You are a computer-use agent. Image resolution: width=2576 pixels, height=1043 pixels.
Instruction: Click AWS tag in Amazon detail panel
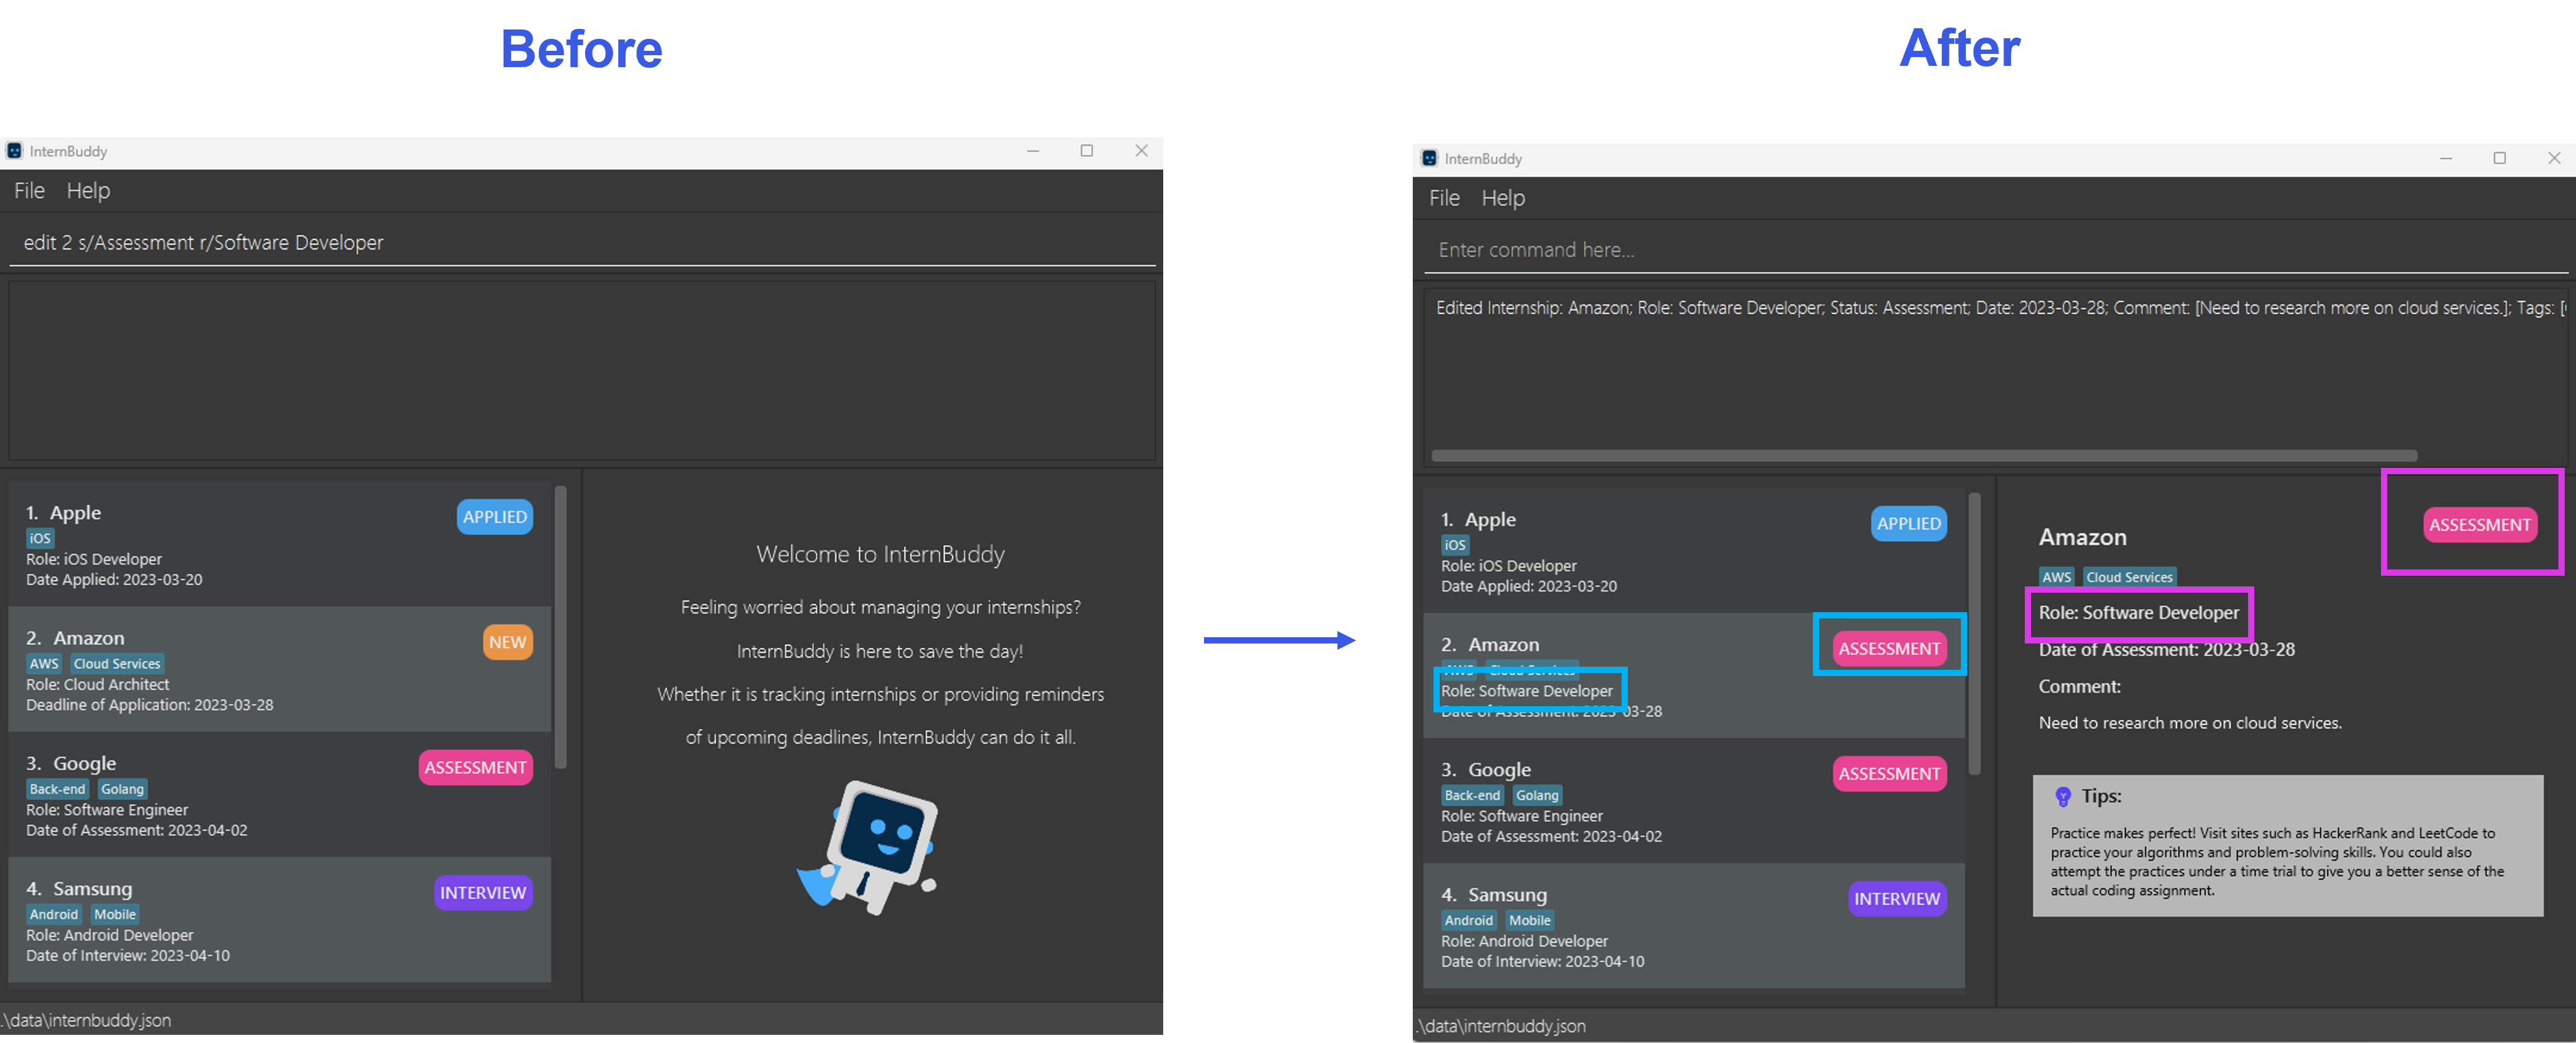(x=2056, y=577)
